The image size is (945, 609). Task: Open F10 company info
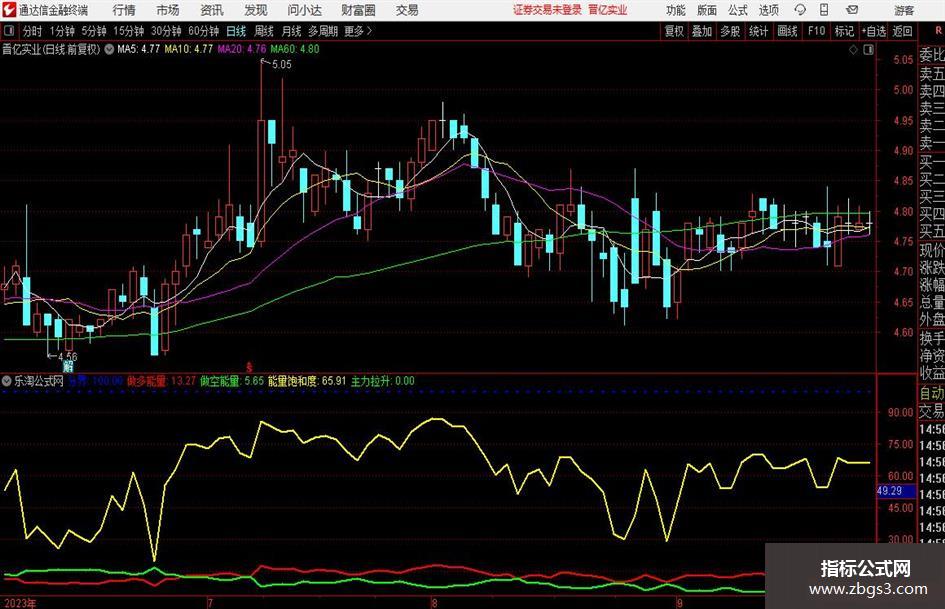click(x=816, y=31)
